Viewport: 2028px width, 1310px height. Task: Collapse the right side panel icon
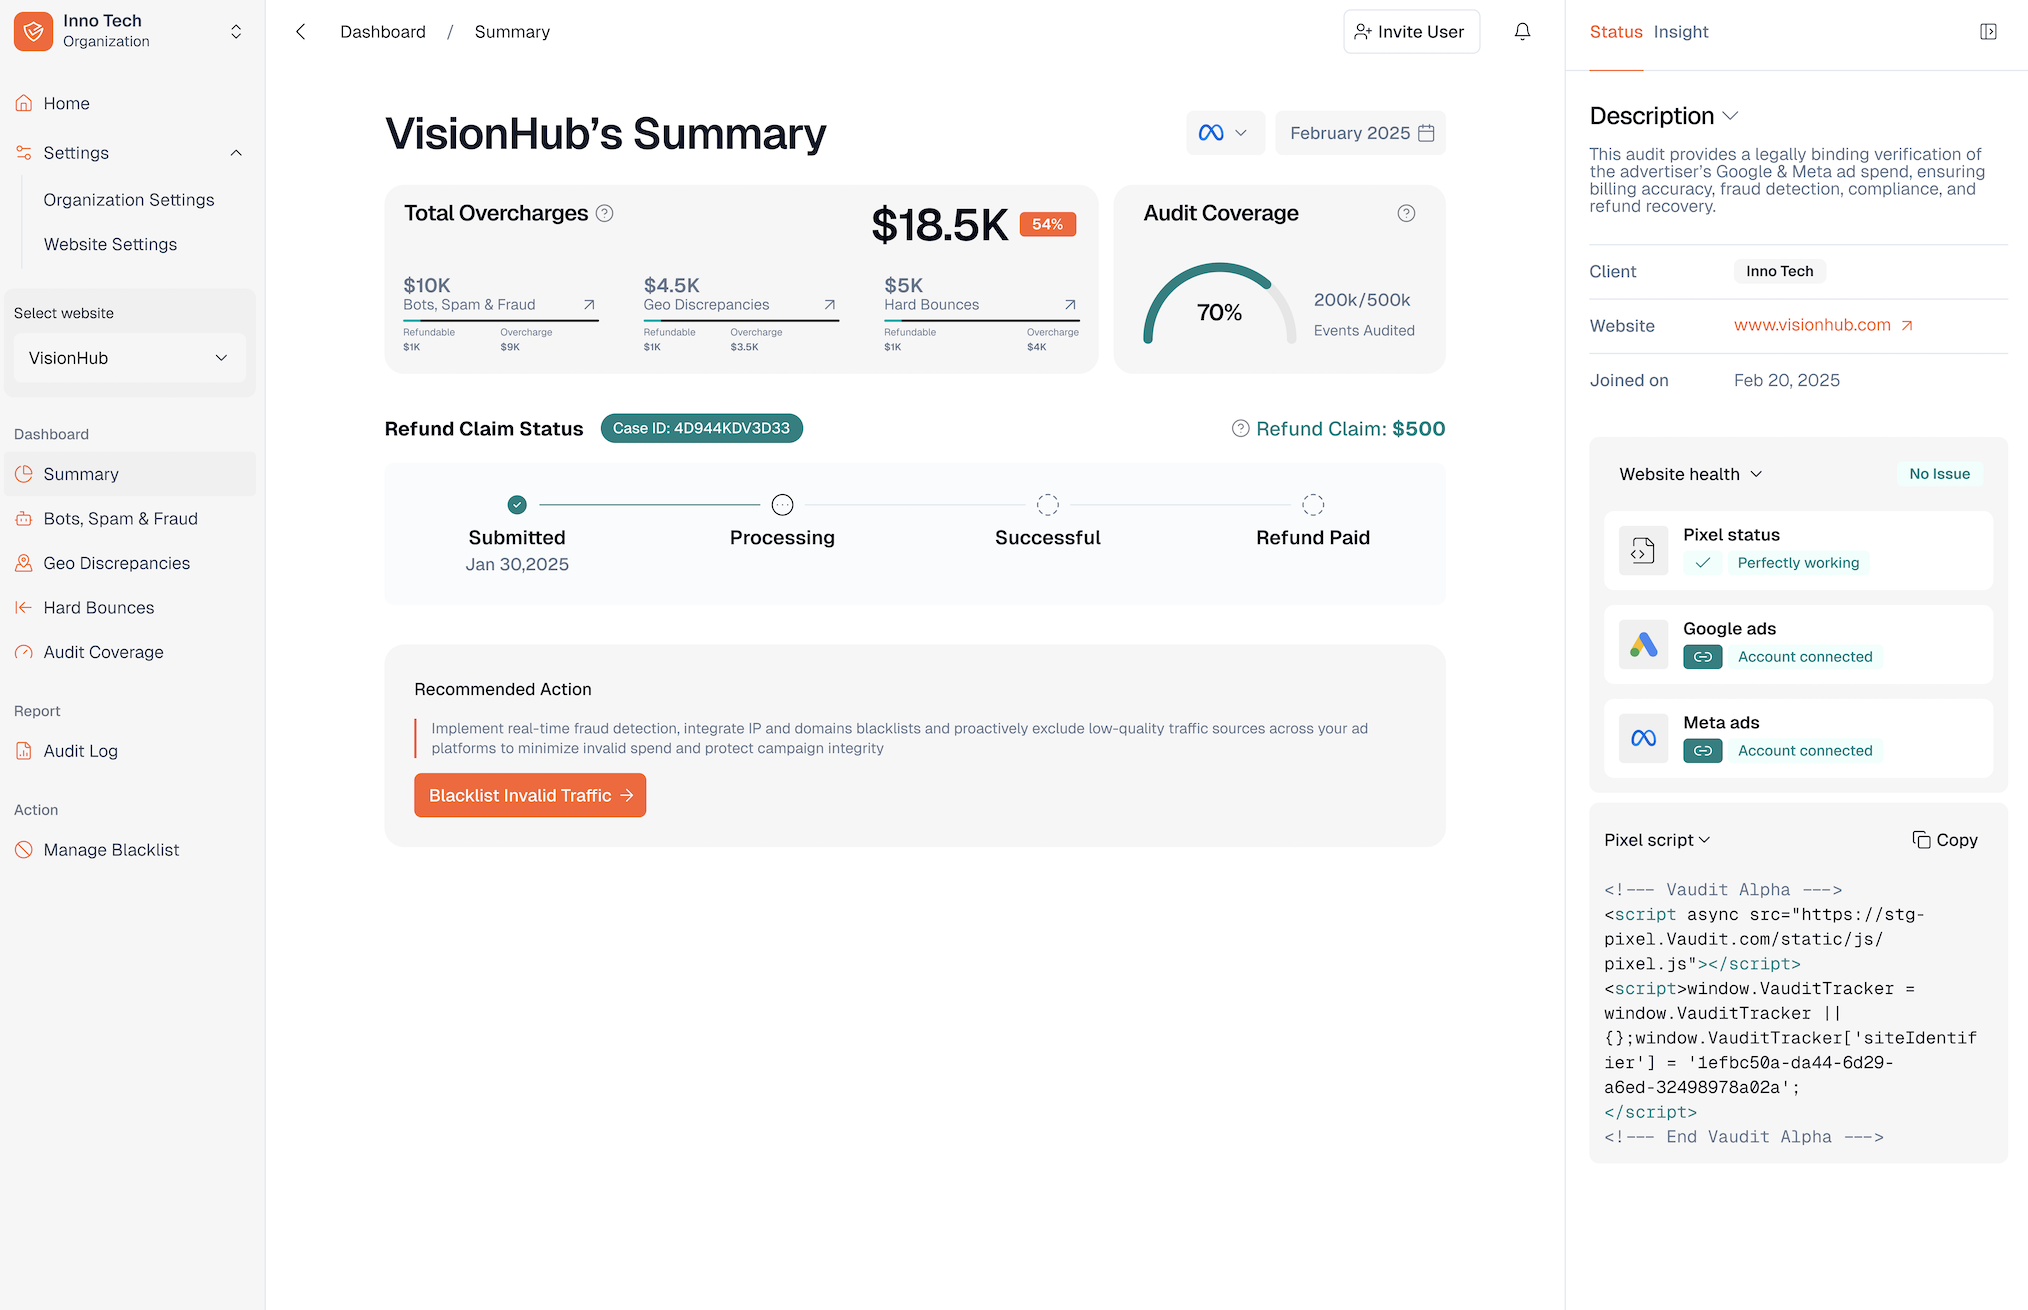coord(1988,32)
